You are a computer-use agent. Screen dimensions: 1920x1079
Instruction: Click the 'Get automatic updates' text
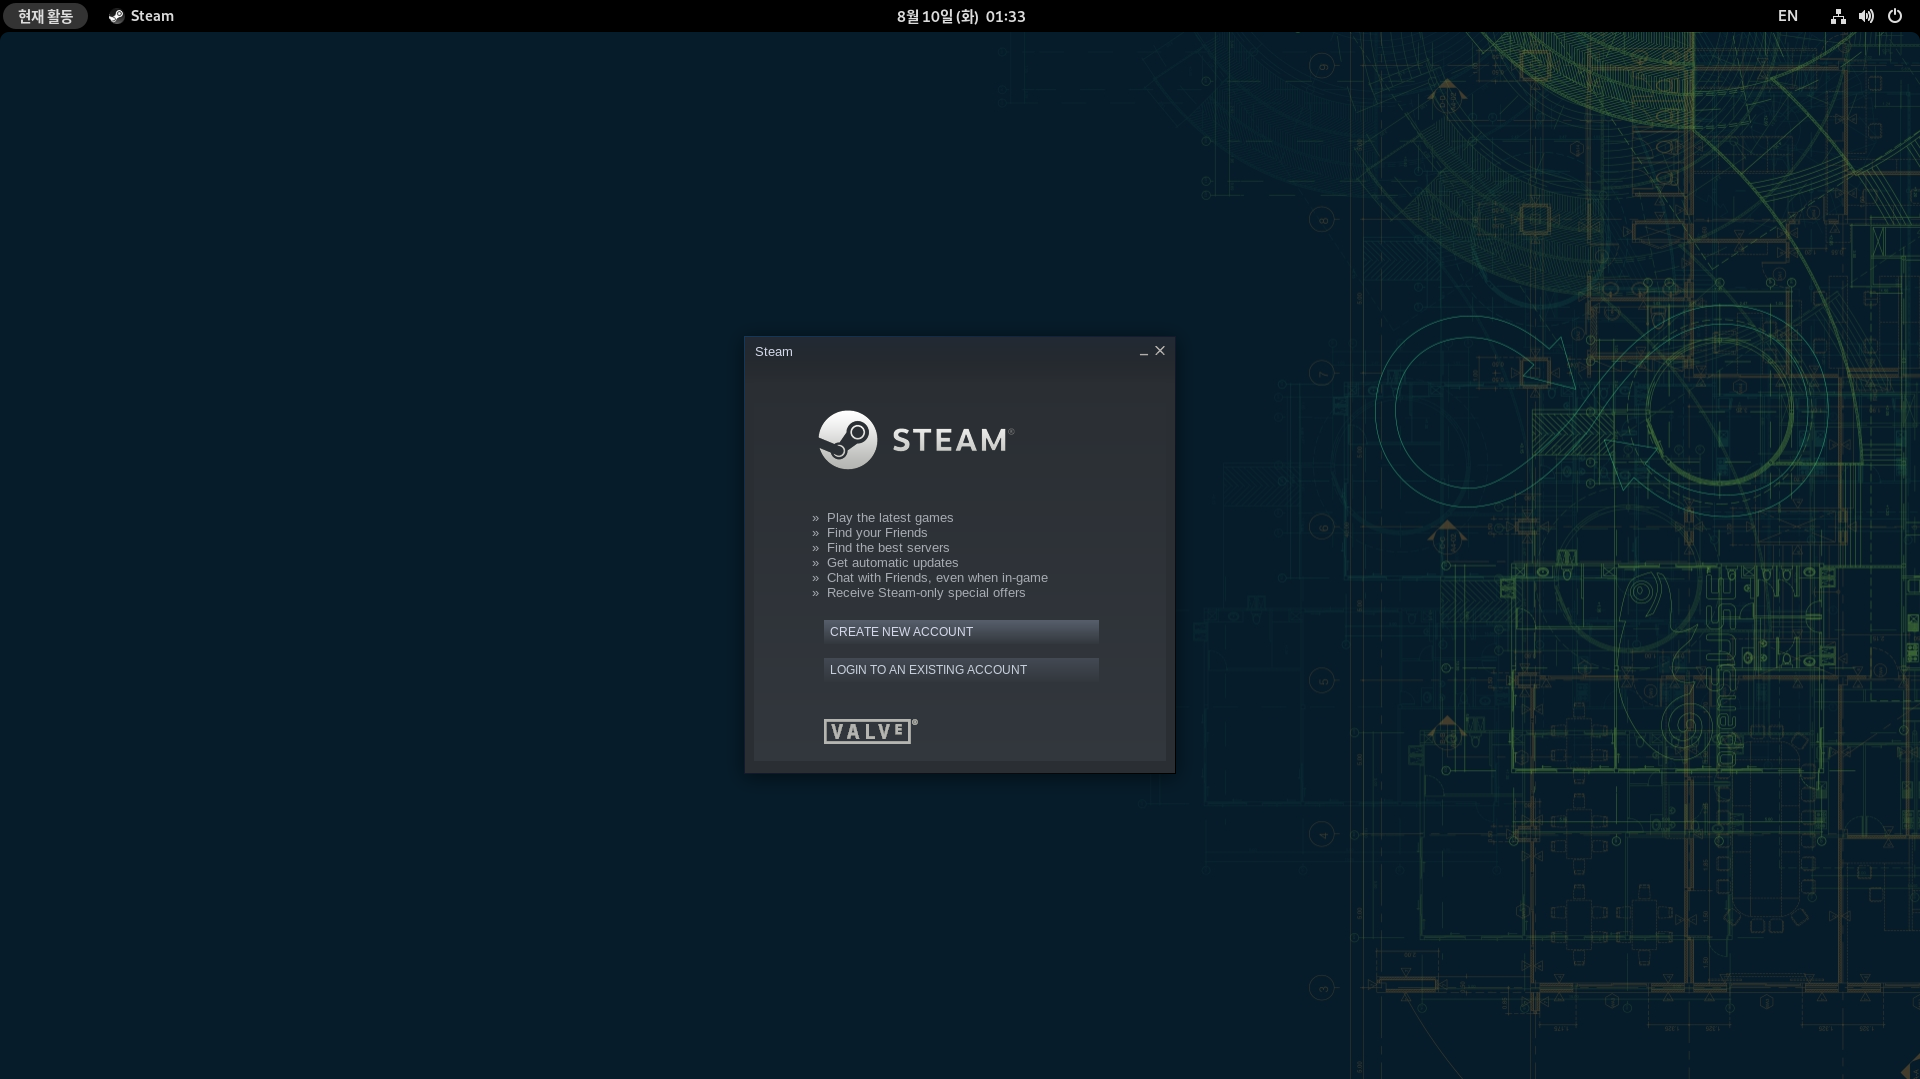point(892,563)
